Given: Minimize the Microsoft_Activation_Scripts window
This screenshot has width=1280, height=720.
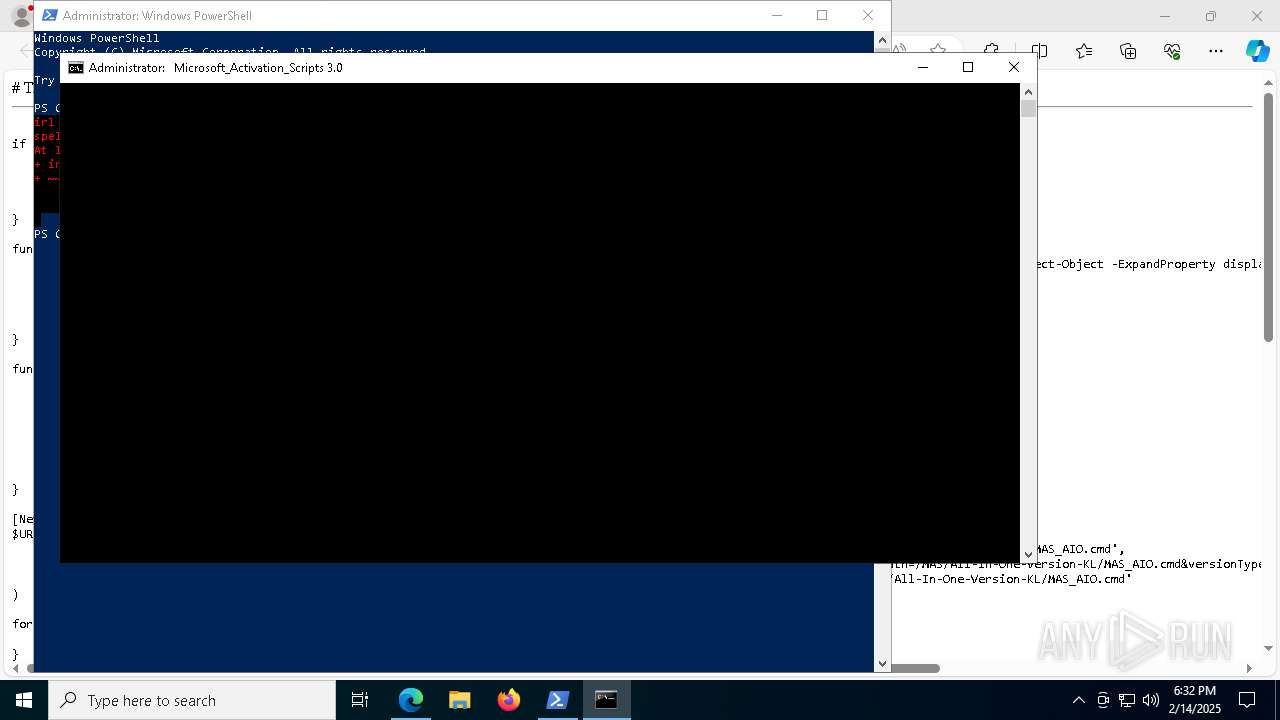Looking at the screenshot, I should tap(922, 67).
